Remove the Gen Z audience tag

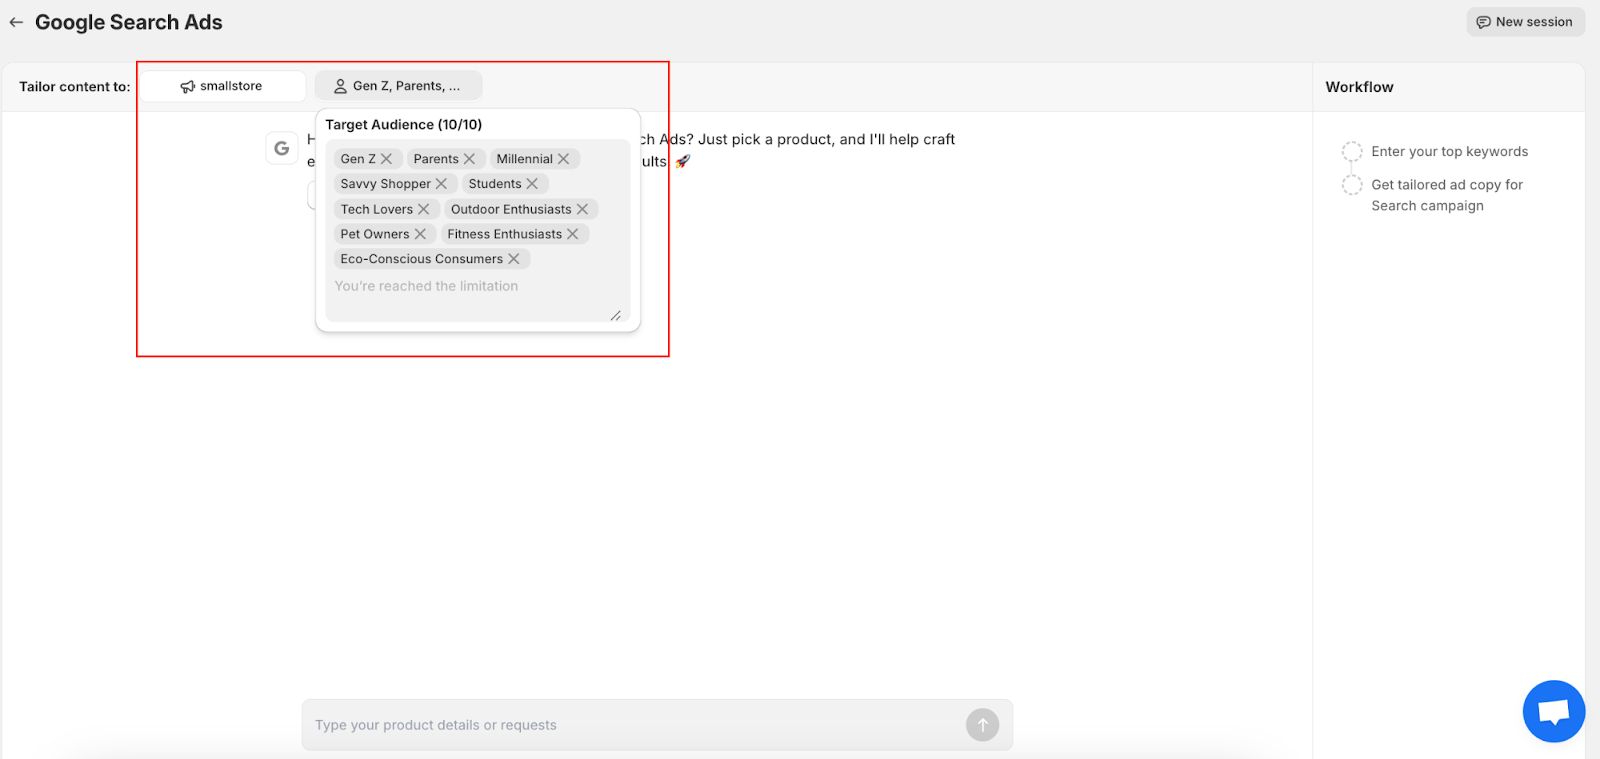pyautogui.click(x=387, y=159)
